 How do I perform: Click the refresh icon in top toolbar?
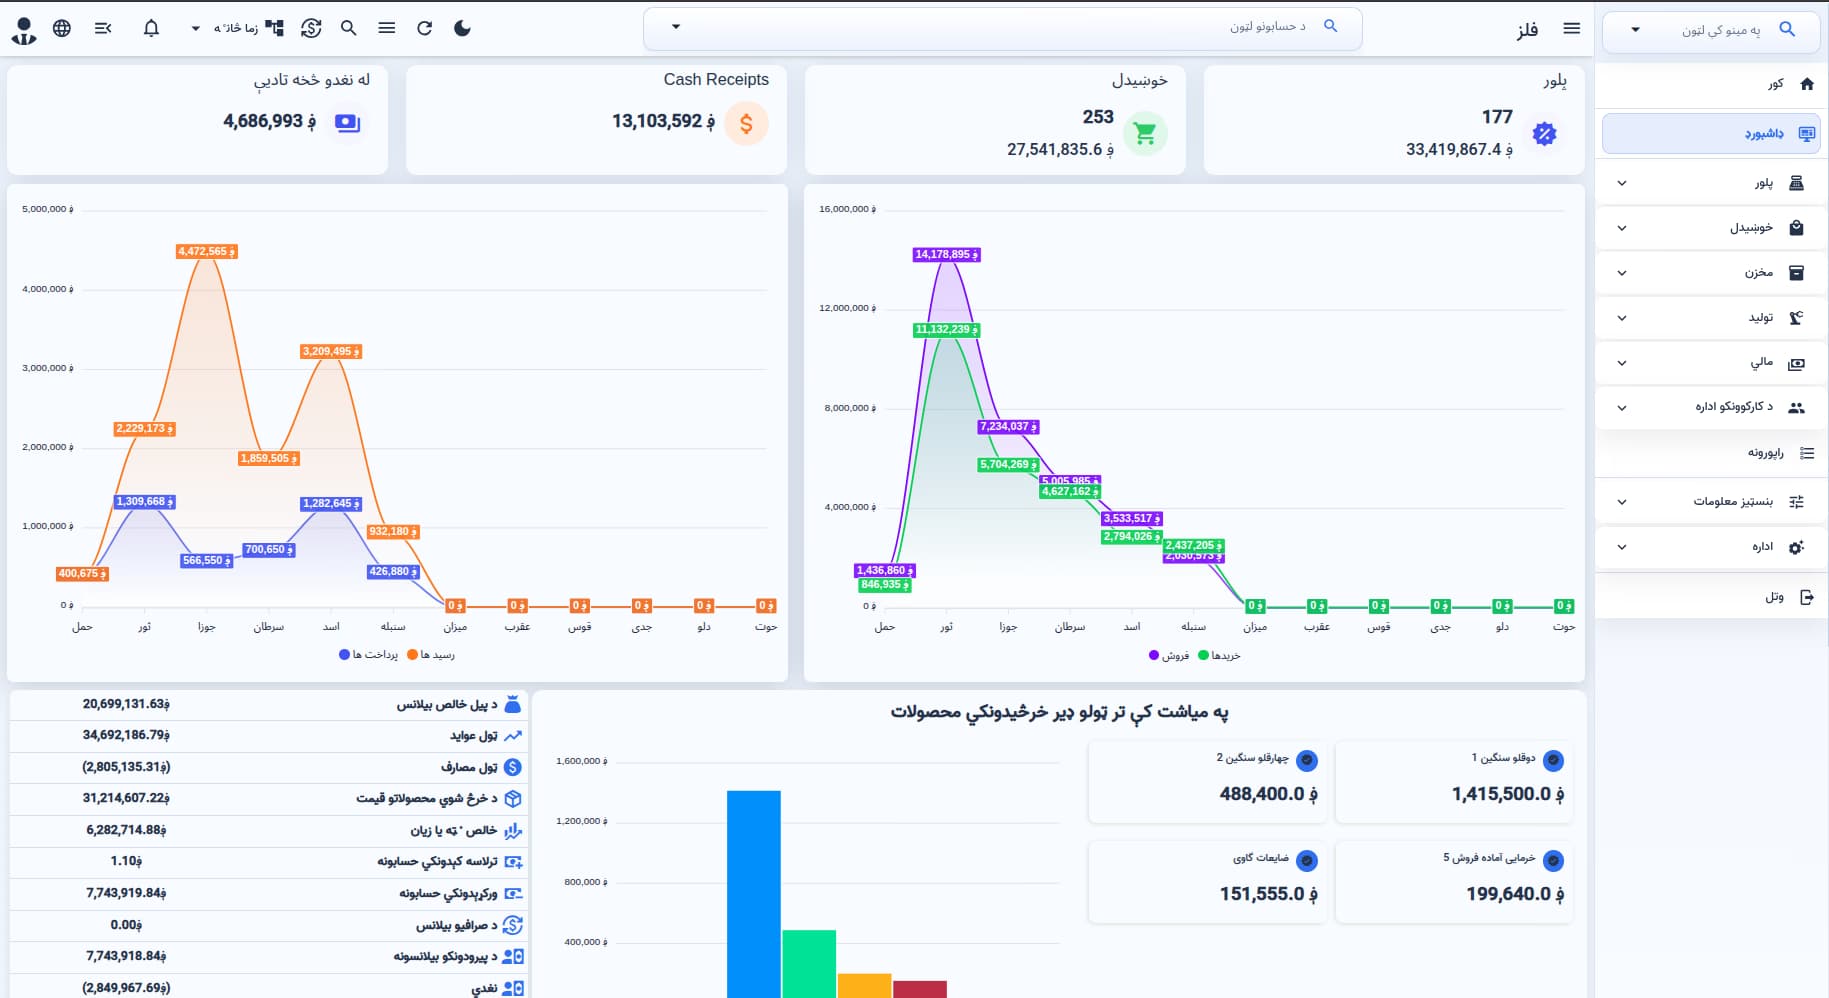pyautogui.click(x=424, y=28)
